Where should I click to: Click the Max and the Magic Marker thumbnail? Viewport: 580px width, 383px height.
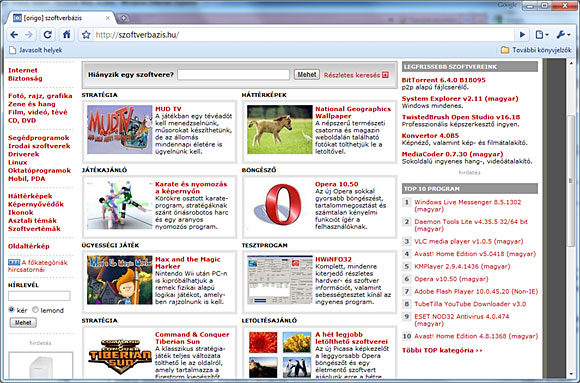point(119,280)
